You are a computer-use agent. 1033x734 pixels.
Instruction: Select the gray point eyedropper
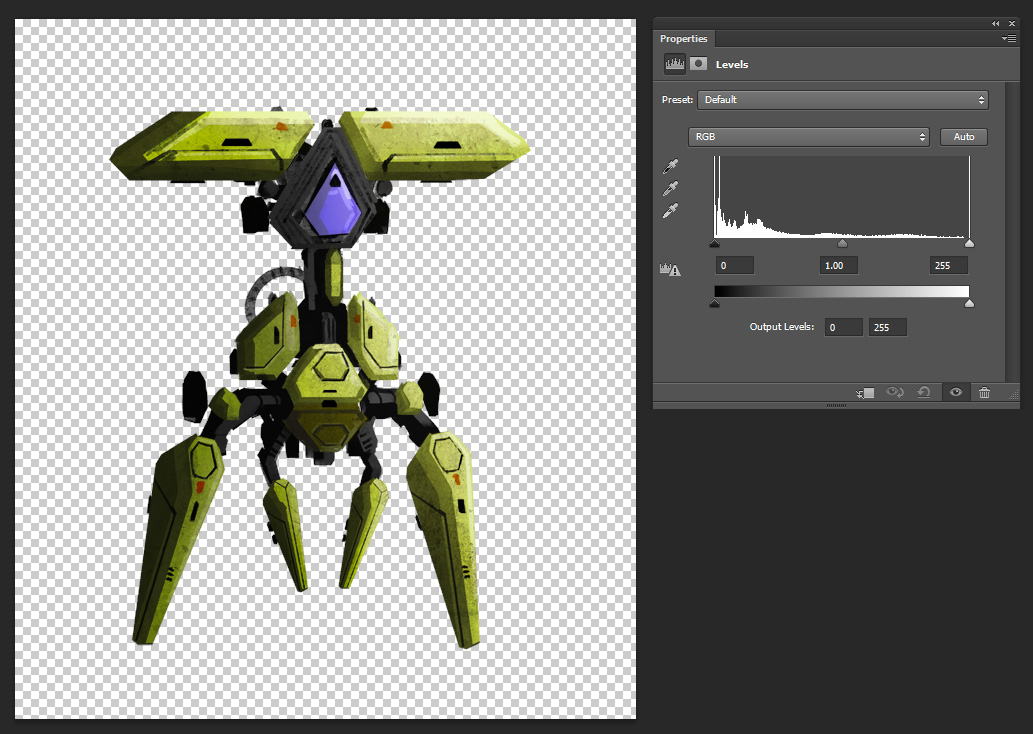672,188
